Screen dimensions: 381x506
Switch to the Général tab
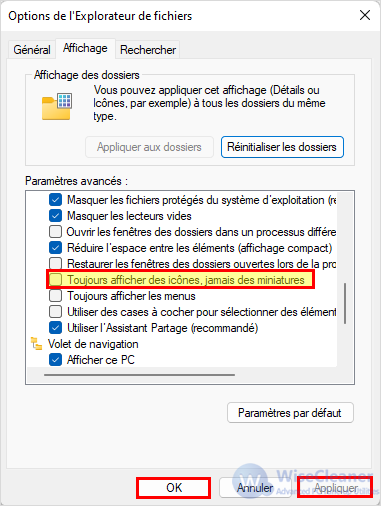[32, 50]
